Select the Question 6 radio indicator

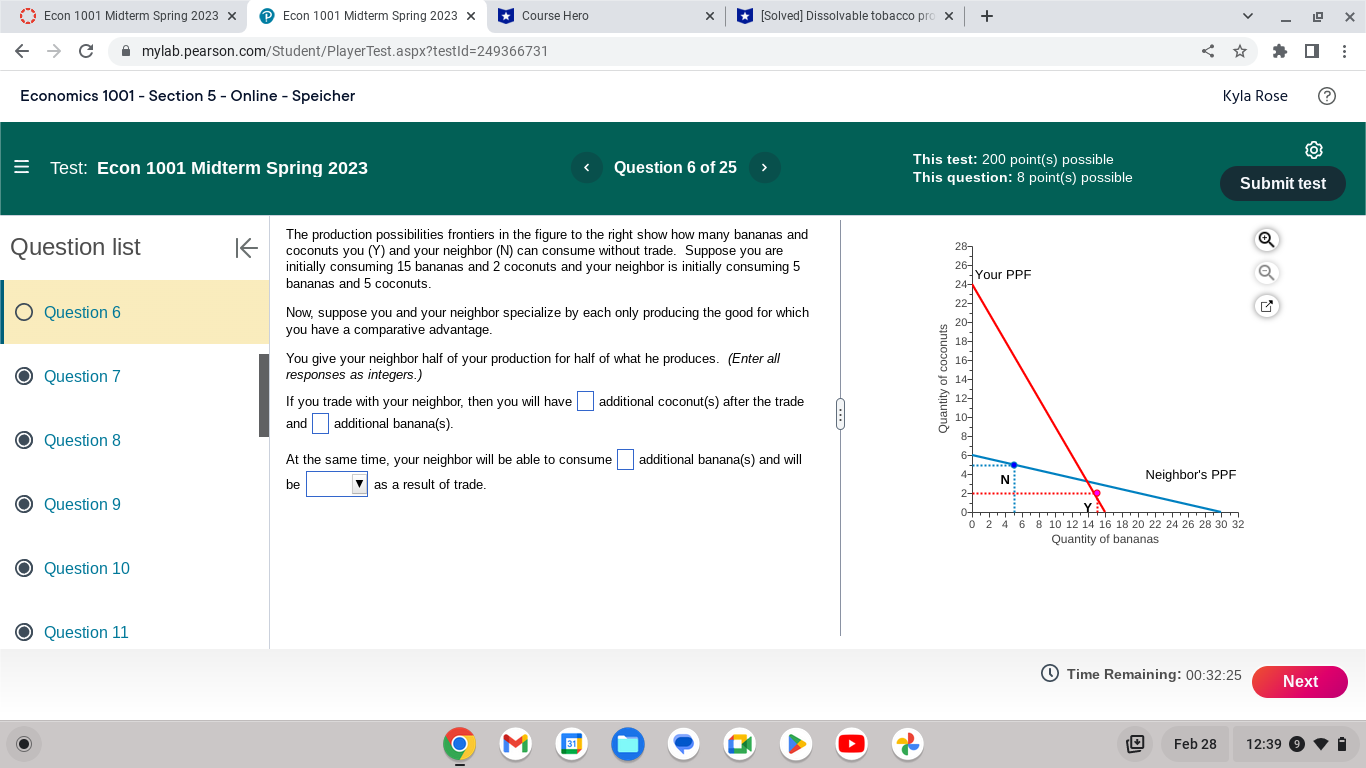pos(23,312)
